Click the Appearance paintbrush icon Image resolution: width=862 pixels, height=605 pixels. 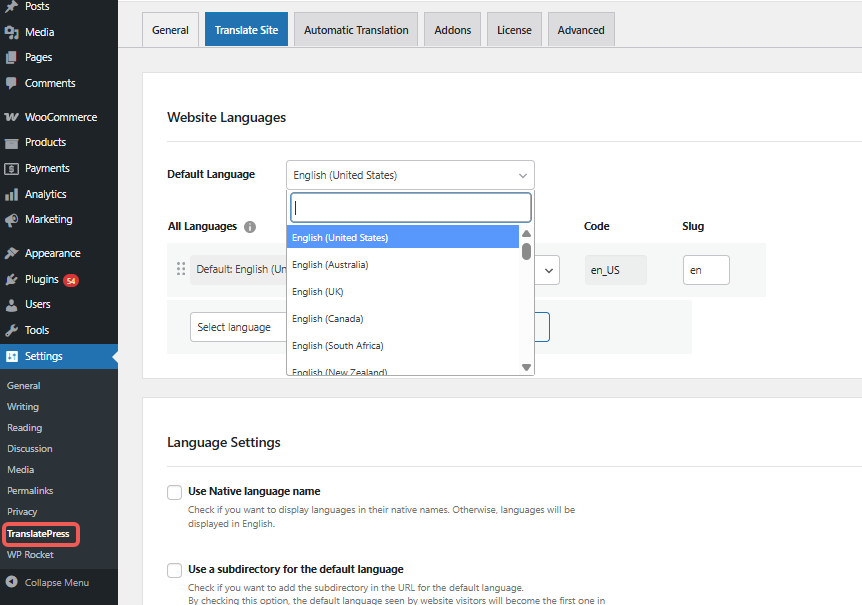[12, 254]
